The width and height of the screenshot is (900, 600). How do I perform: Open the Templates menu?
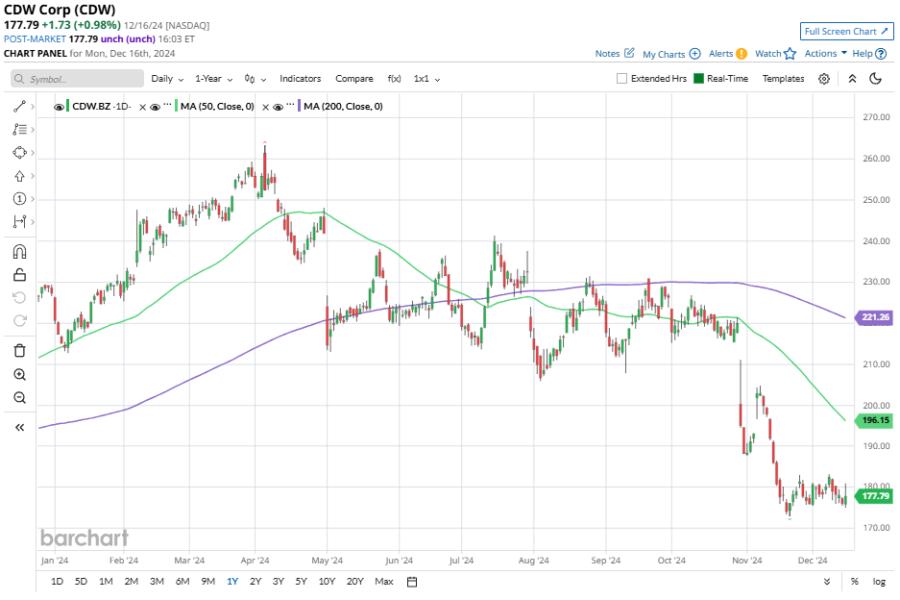pyautogui.click(x=783, y=79)
